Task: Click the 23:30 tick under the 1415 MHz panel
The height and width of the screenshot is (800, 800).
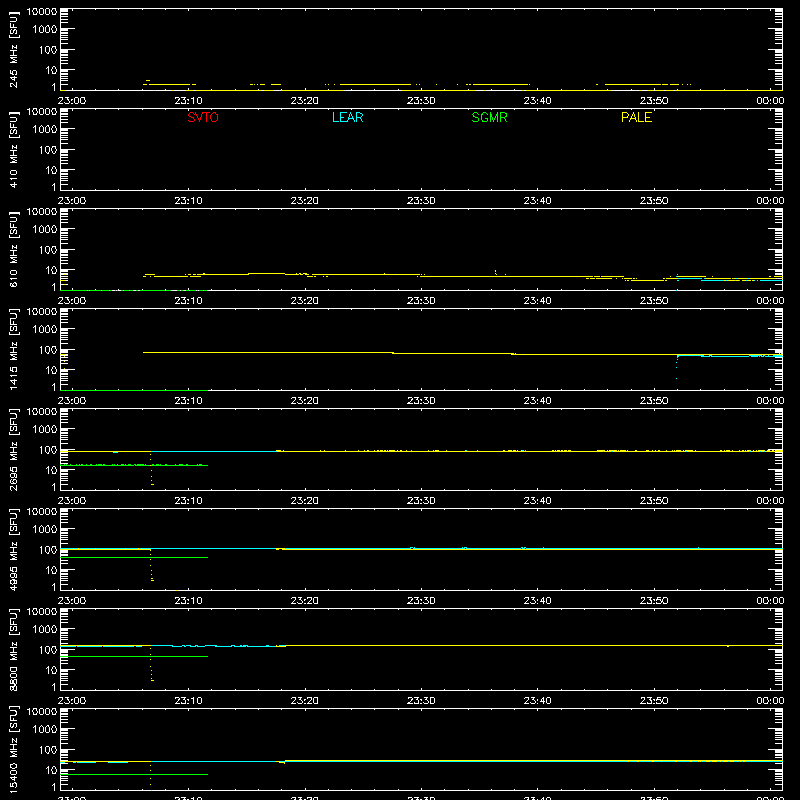Action: (421, 401)
